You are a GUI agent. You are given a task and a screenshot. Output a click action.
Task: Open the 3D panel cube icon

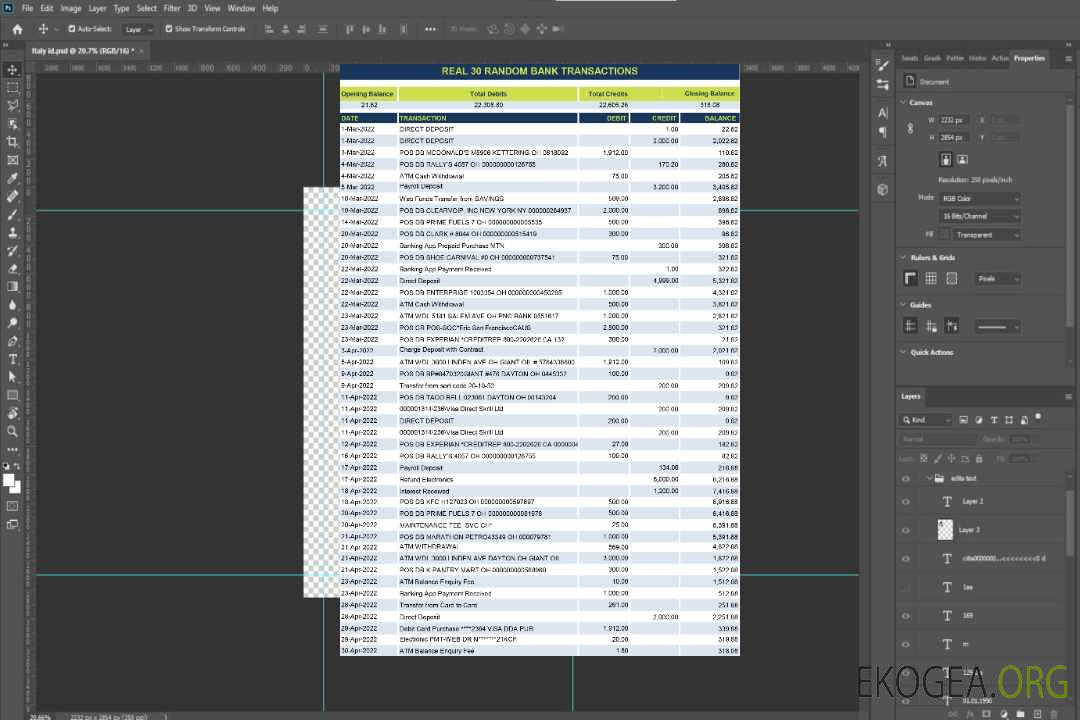pos(883,189)
